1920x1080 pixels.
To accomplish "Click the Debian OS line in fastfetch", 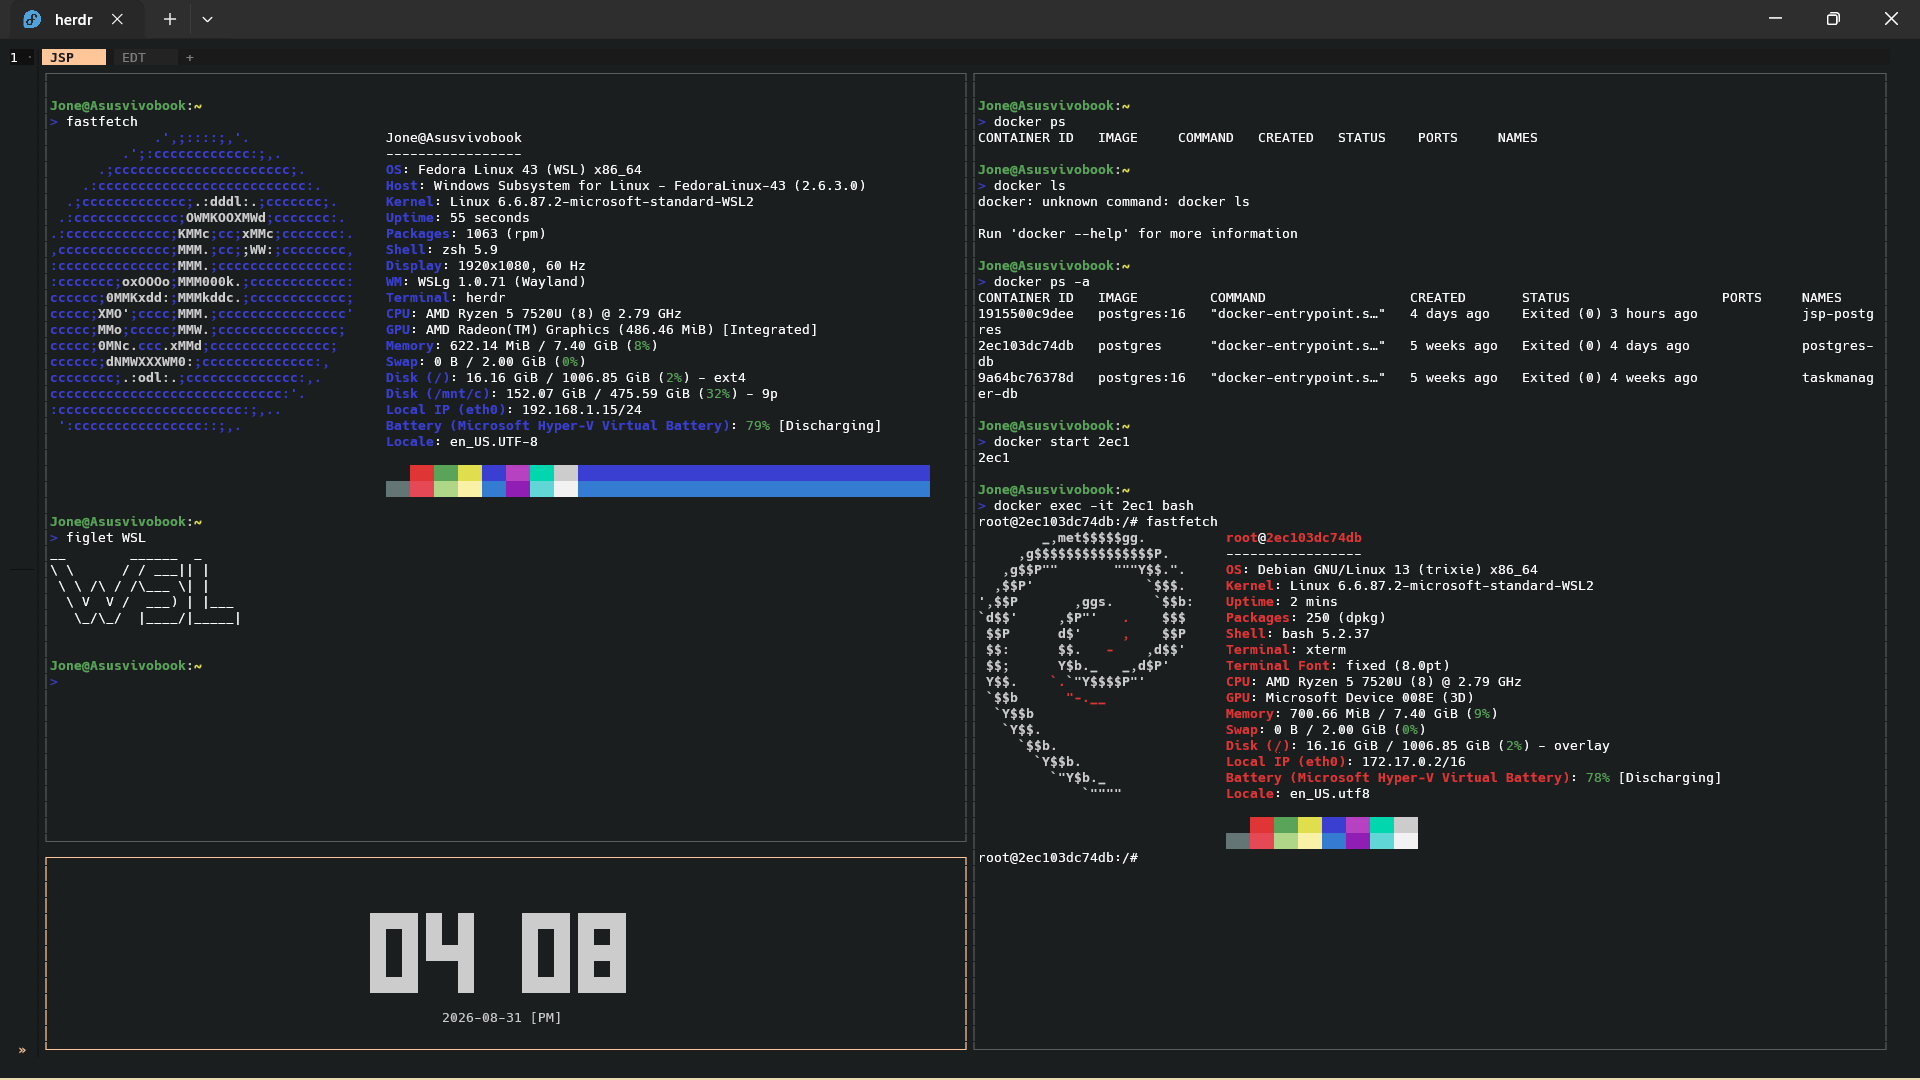I will pyautogui.click(x=1382, y=570).
